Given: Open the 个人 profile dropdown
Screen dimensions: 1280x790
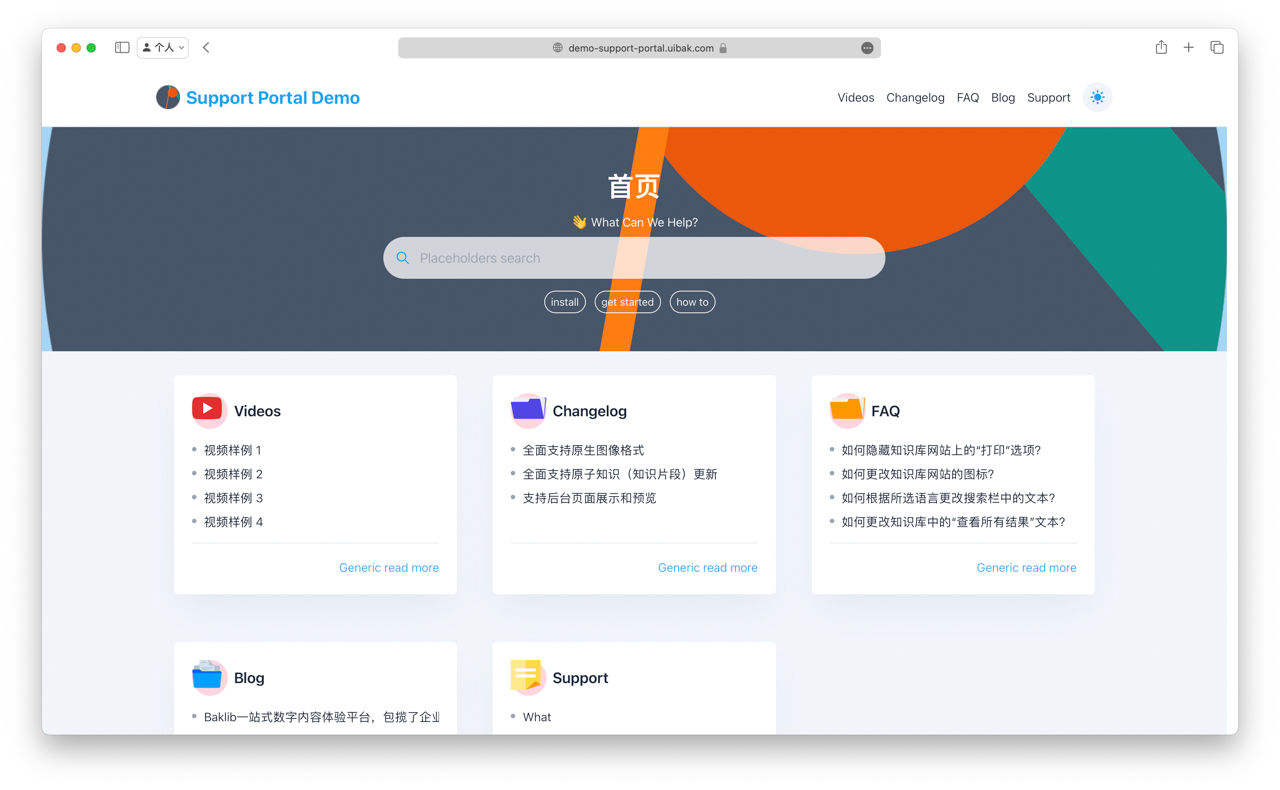Looking at the screenshot, I should pos(162,47).
